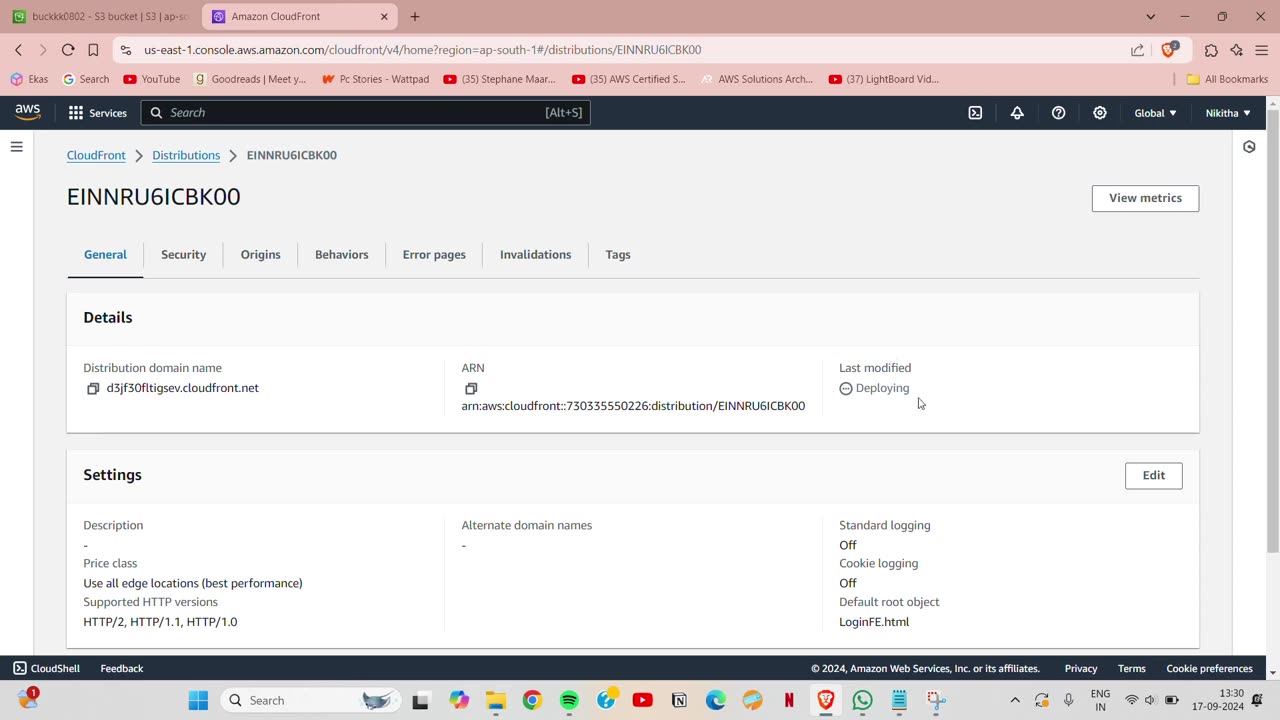Click the browser address bar
This screenshot has width=1280, height=720.
point(630,49)
